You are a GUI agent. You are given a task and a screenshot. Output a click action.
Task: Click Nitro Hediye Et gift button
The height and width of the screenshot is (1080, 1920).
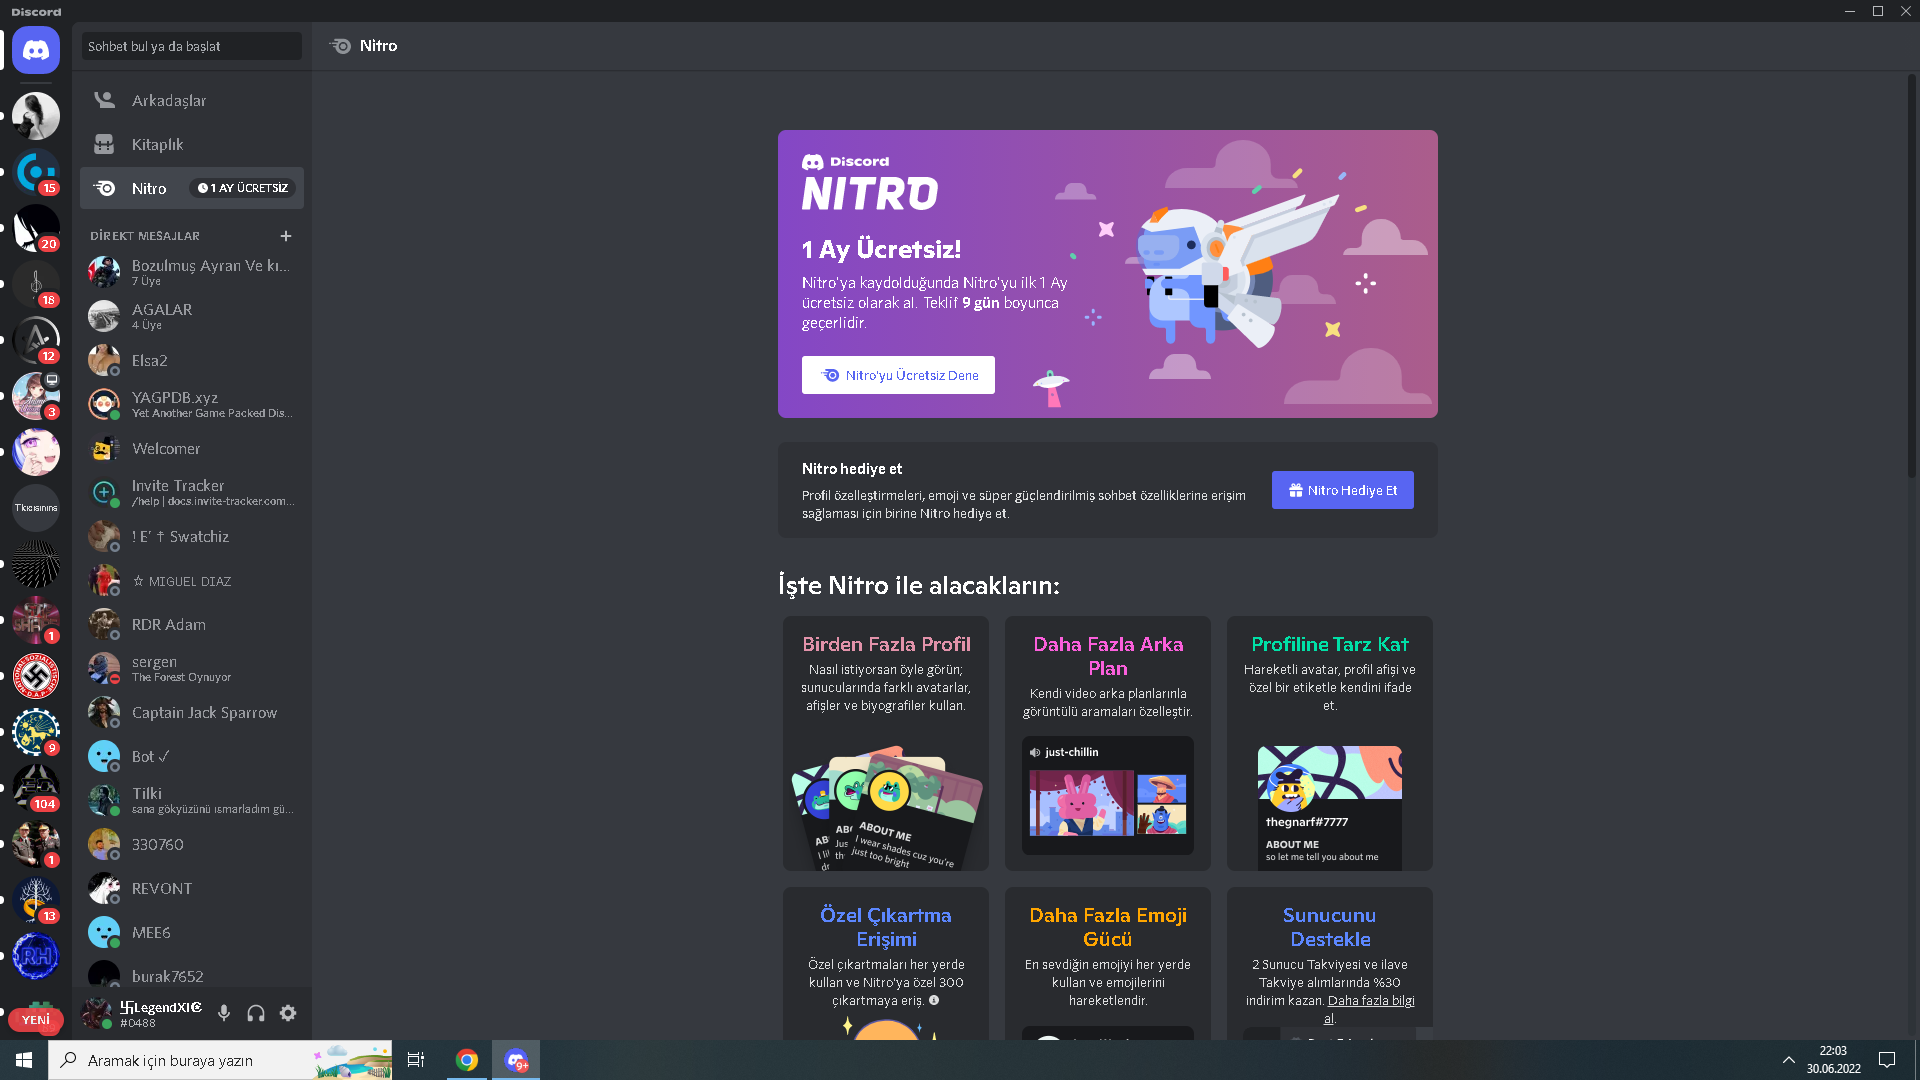[x=1342, y=490]
